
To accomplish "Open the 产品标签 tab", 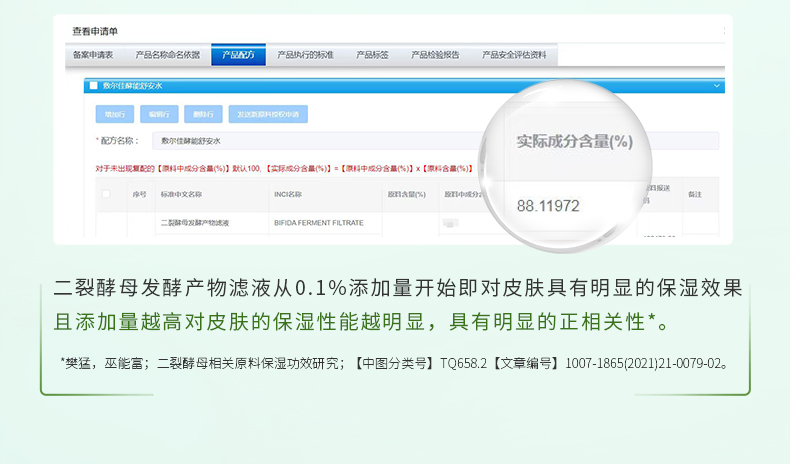I will (x=372, y=55).
